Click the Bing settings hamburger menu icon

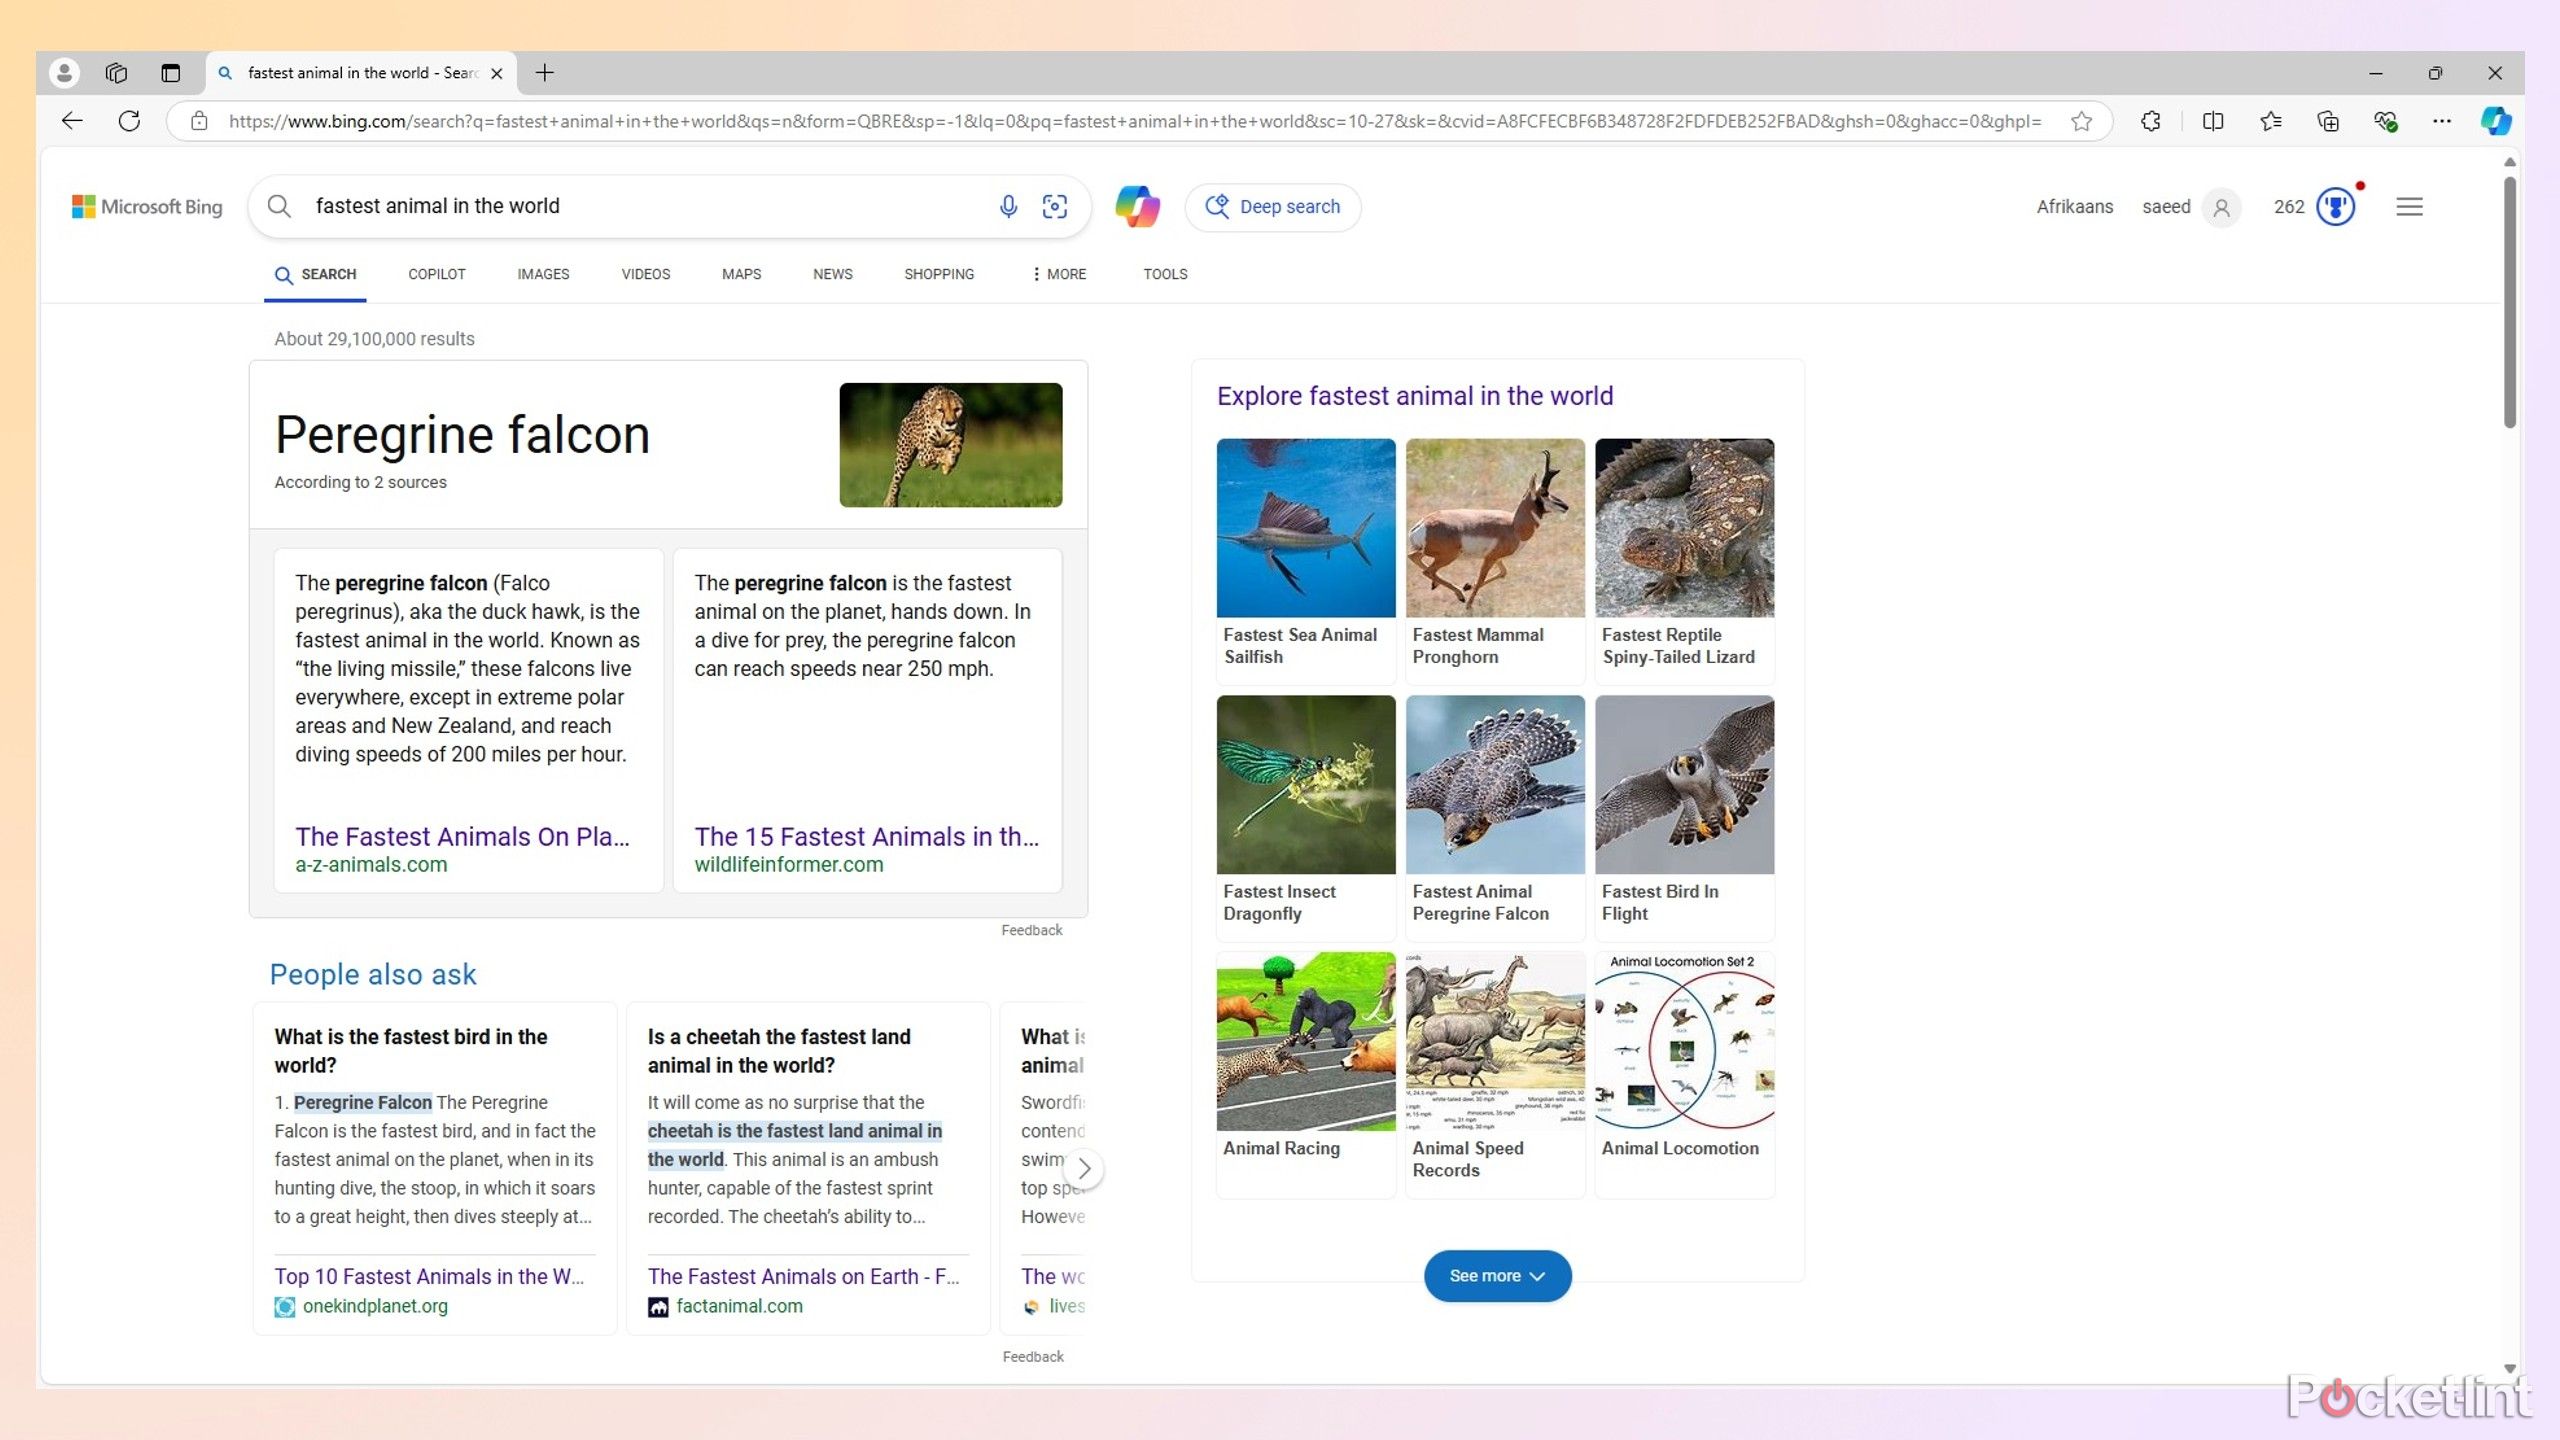[2409, 206]
